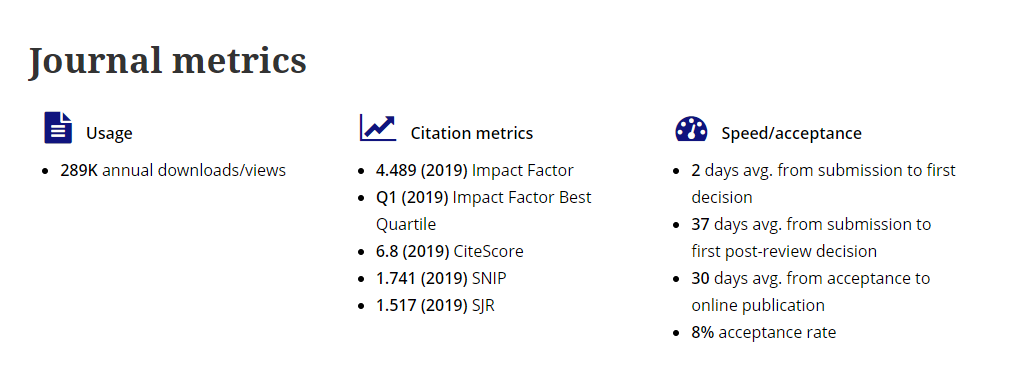1022x383 pixels.
Task: Click the 289K annual downloads/views item
Action: pyautogui.click(x=173, y=171)
